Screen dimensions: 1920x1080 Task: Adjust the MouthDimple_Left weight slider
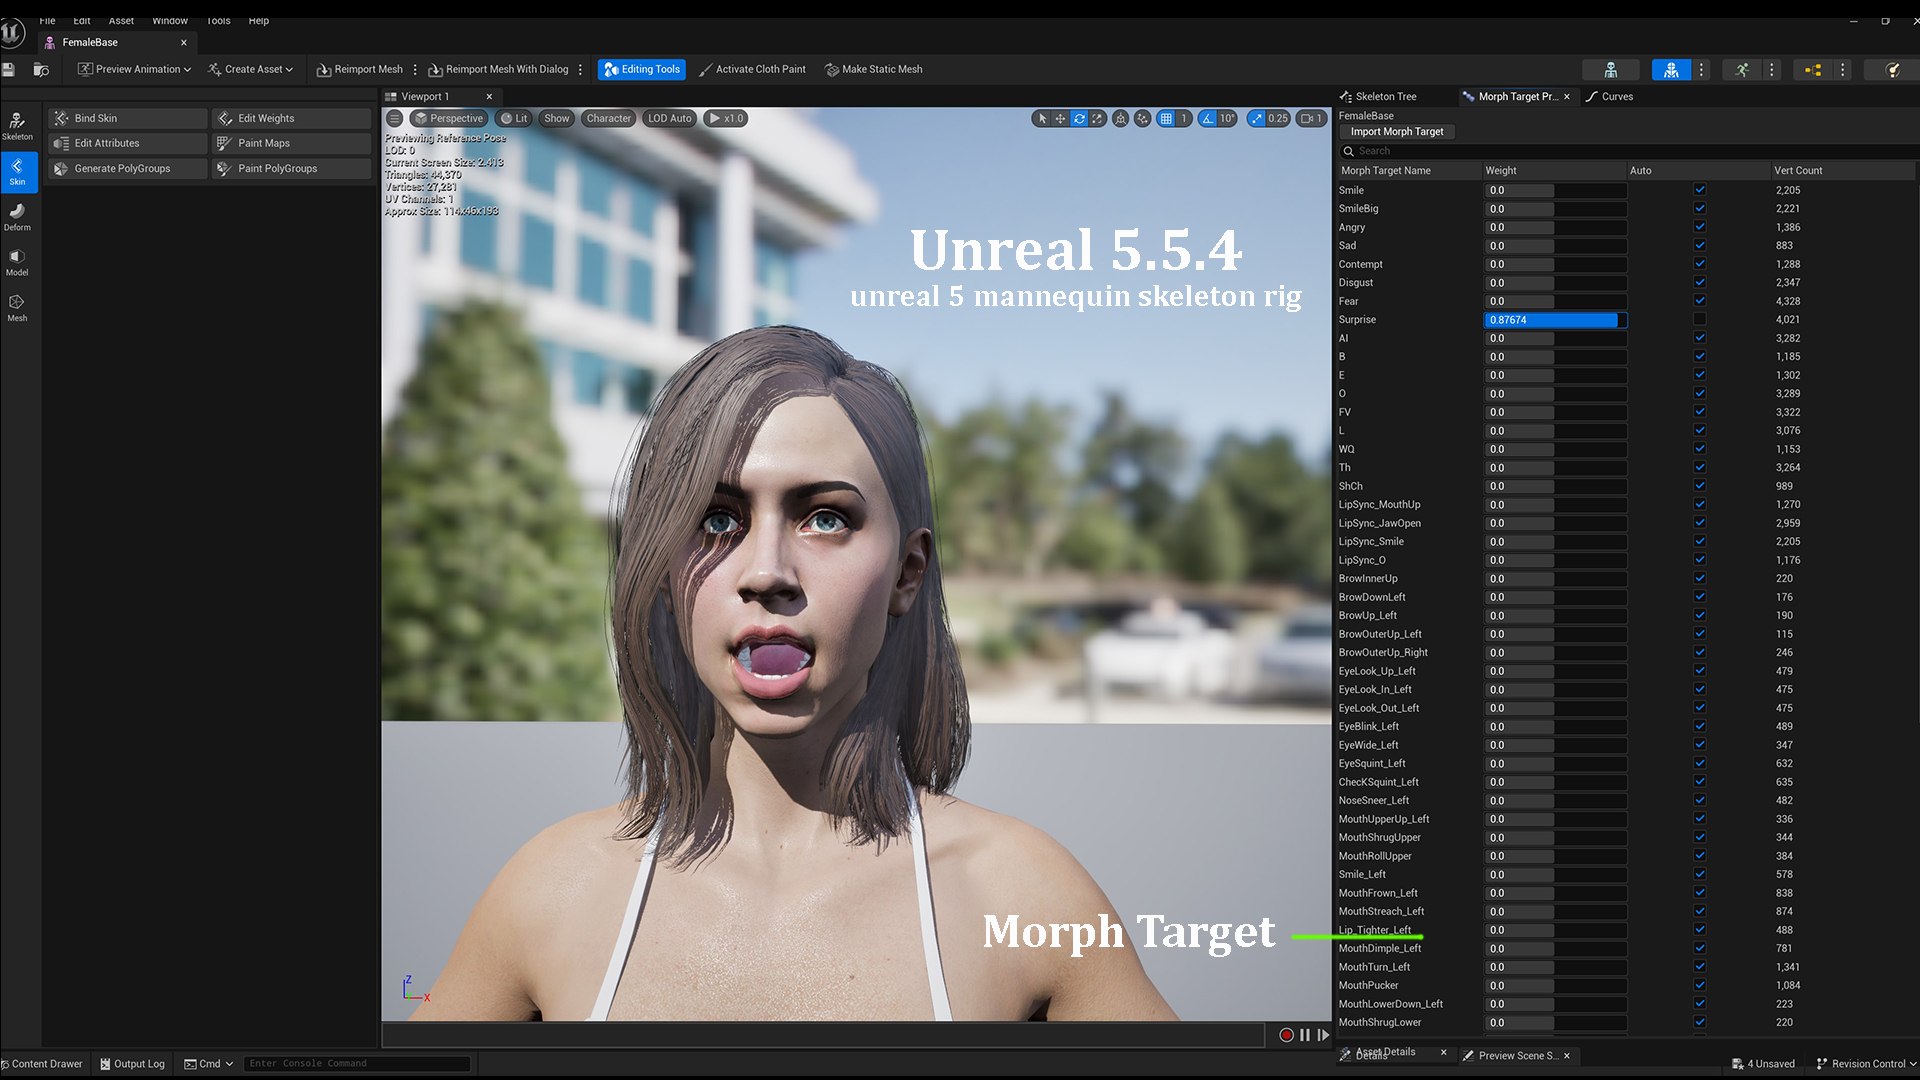[1555, 948]
